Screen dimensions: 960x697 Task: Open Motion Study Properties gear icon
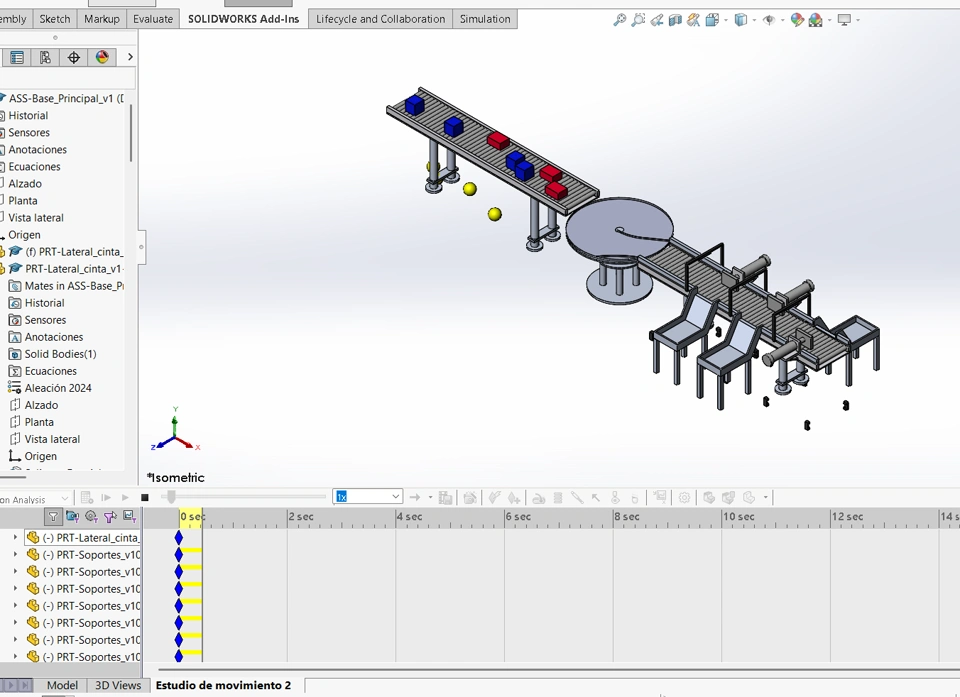684,498
